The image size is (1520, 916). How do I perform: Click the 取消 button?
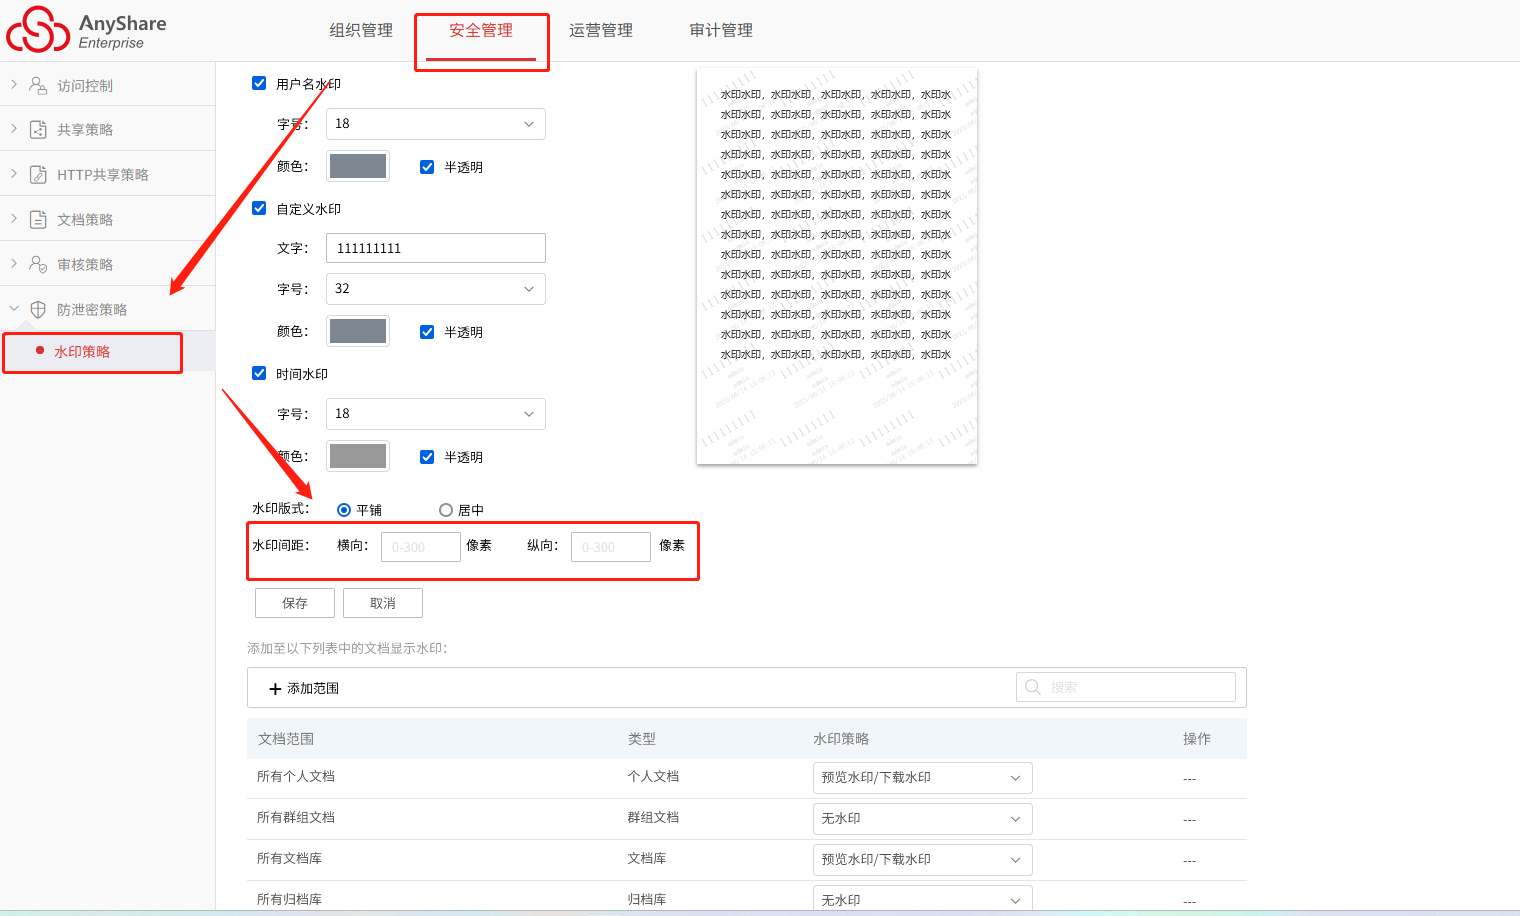point(383,603)
